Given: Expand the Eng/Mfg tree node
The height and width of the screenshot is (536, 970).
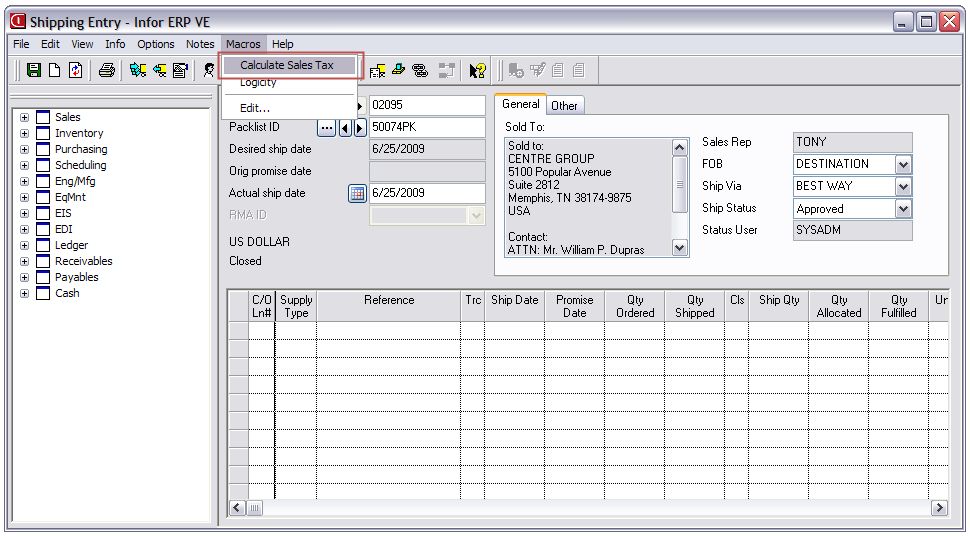Looking at the screenshot, I should click(24, 181).
